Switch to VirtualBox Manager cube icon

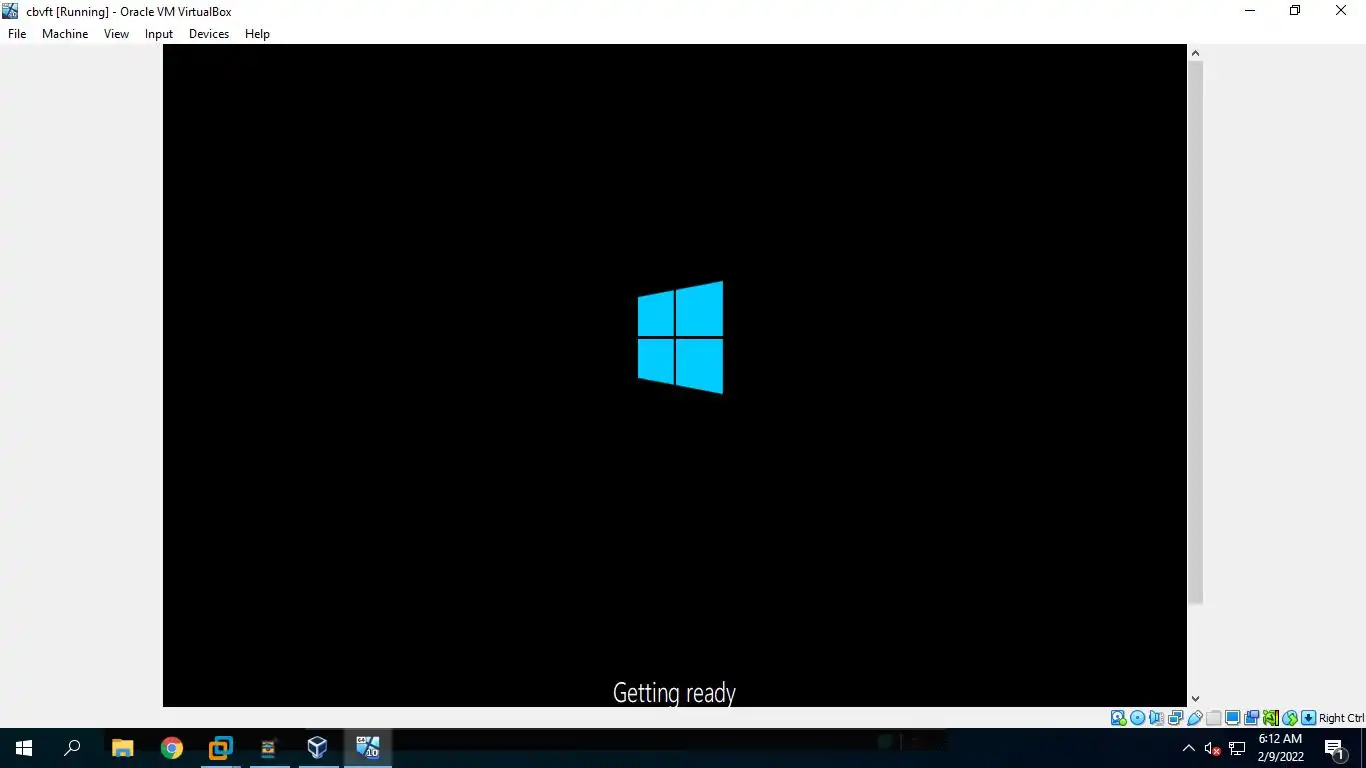[x=317, y=748]
